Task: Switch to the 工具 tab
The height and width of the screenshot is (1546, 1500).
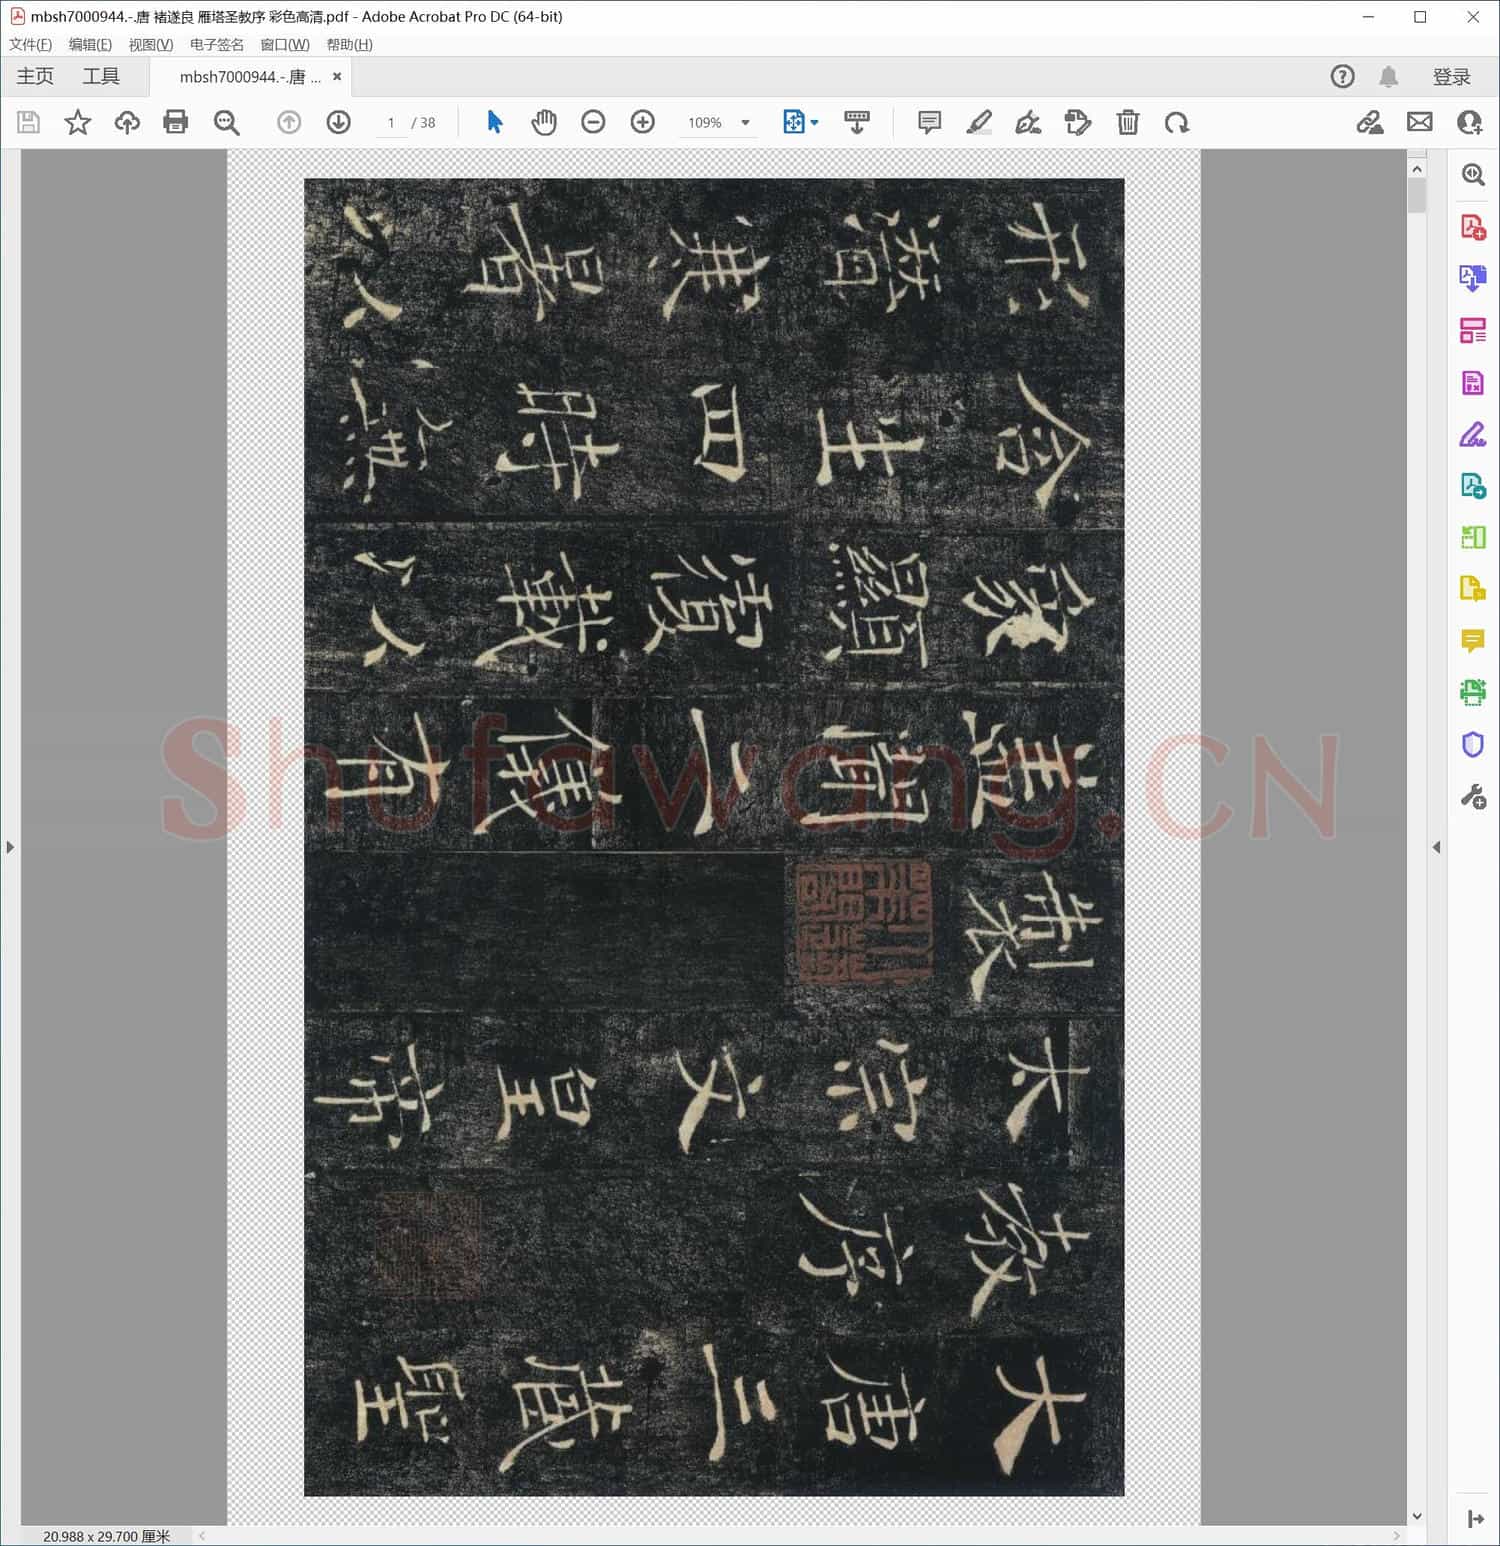Action: click(101, 77)
